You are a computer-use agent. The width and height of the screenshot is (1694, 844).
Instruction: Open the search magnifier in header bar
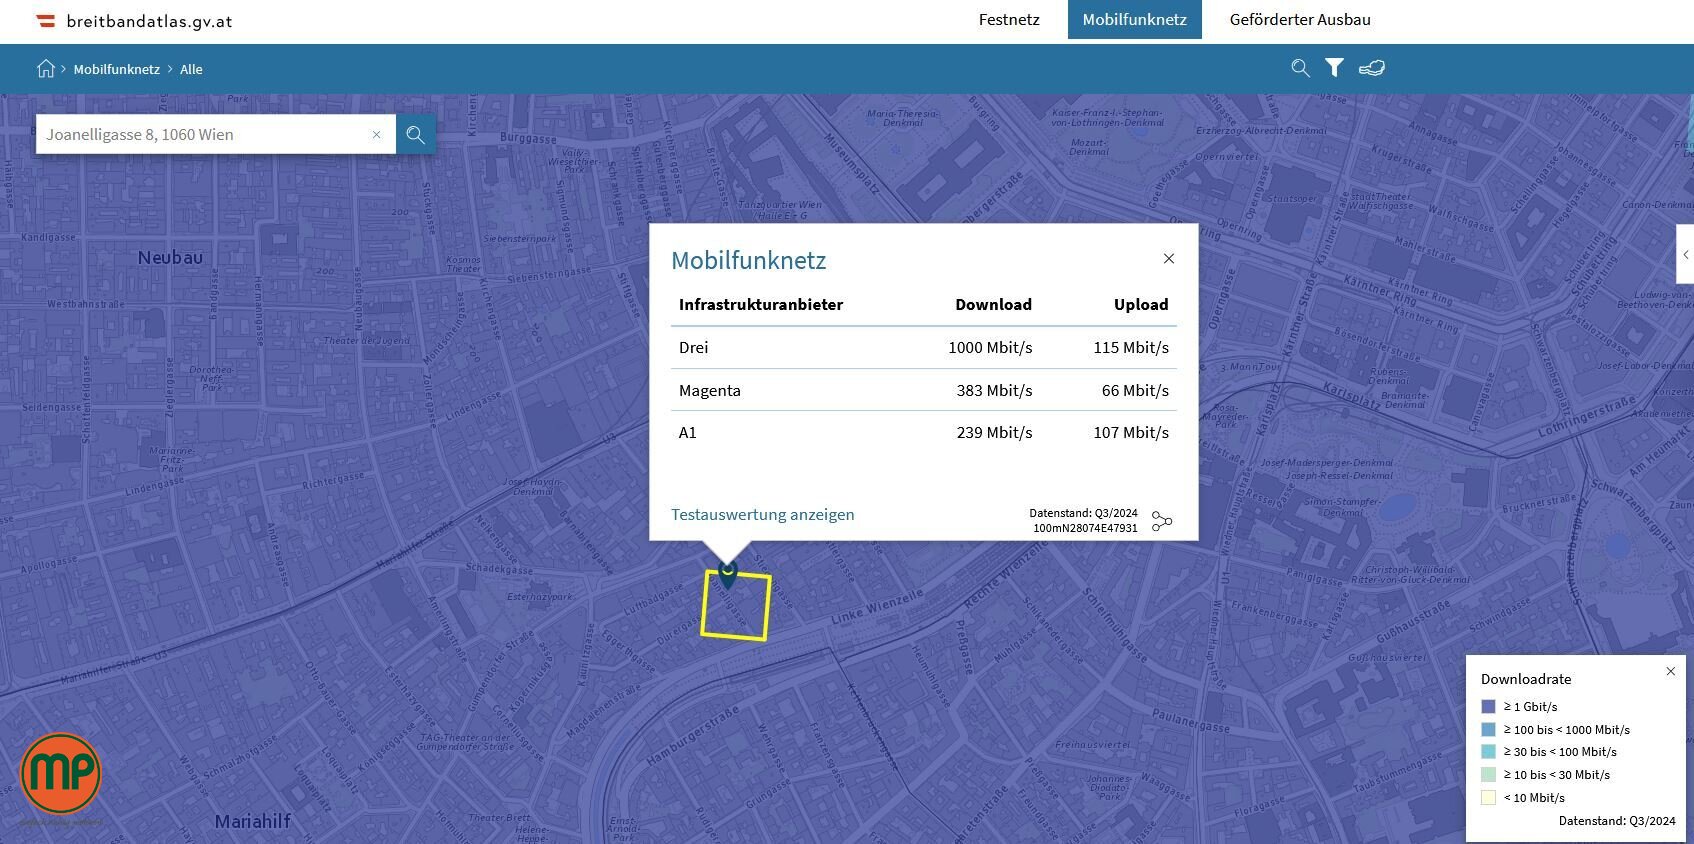click(1300, 68)
